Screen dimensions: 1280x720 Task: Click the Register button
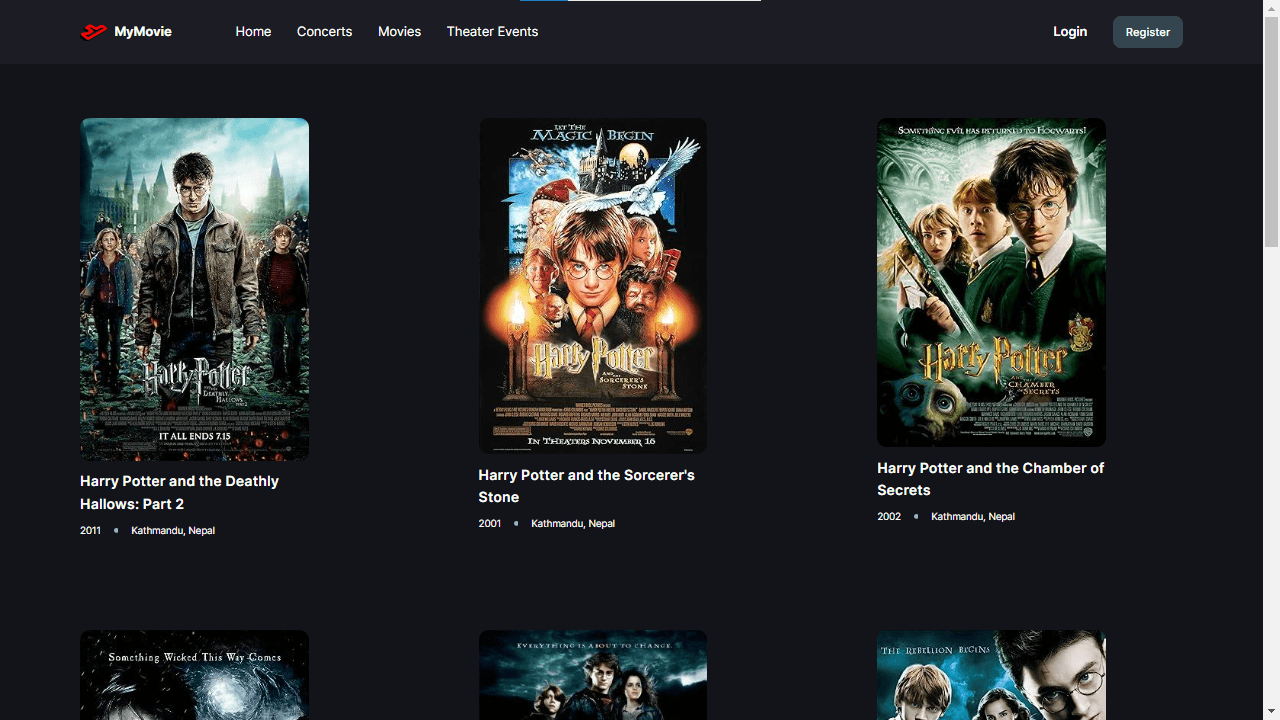tap(1147, 31)
